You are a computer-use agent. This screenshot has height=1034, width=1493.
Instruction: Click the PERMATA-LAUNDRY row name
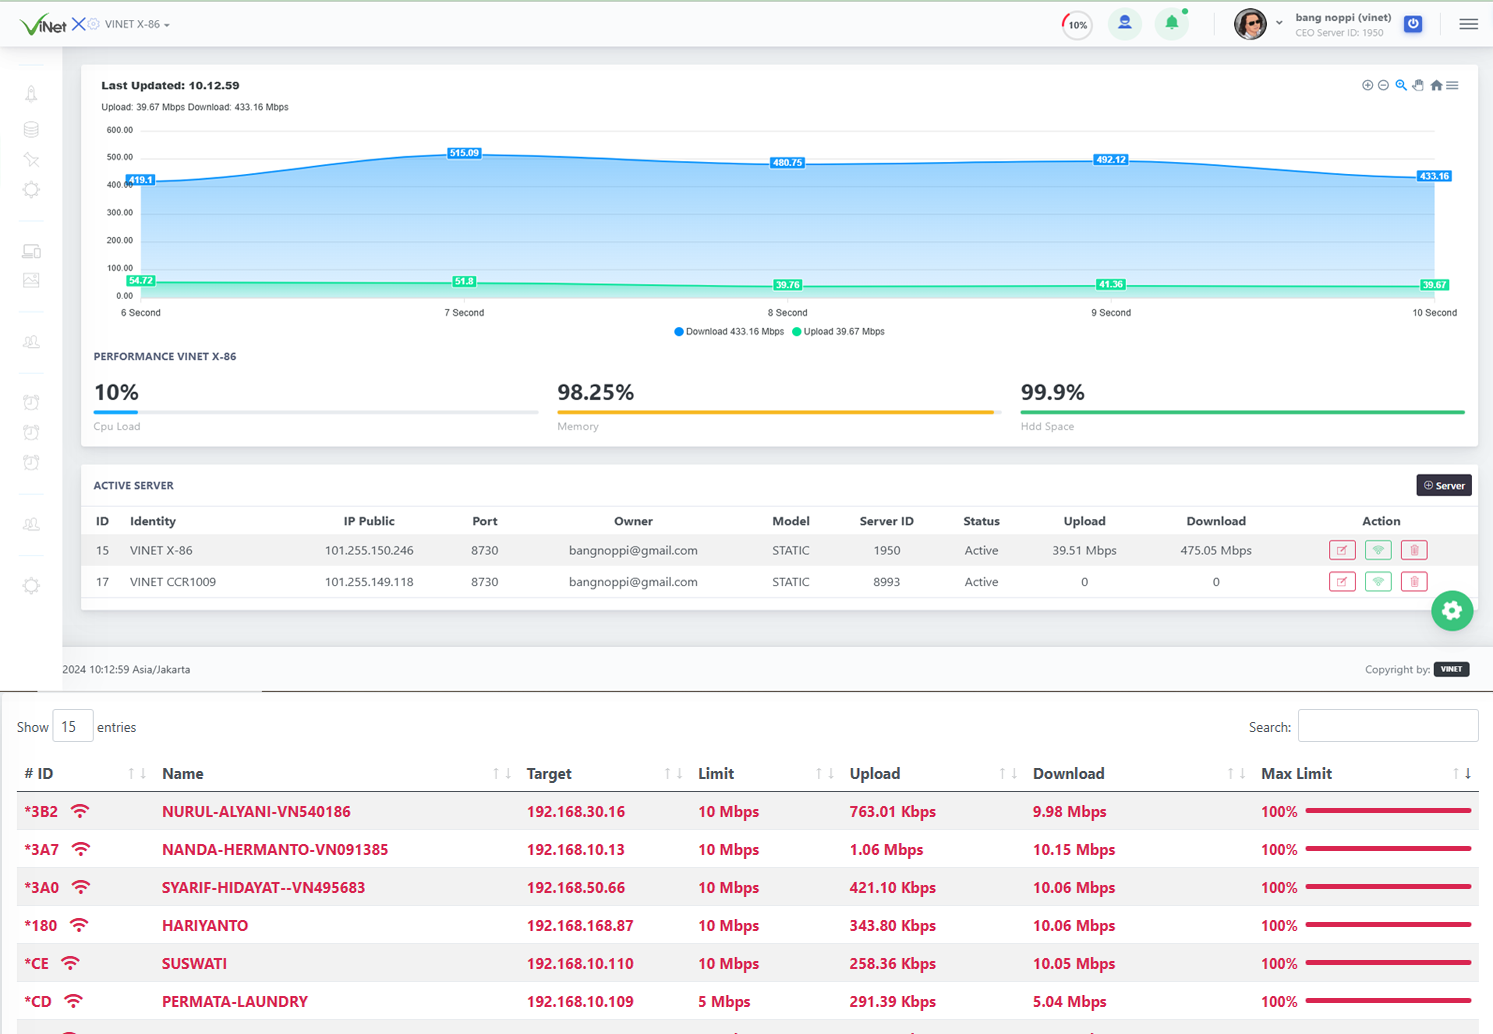tap(235, 1002)
